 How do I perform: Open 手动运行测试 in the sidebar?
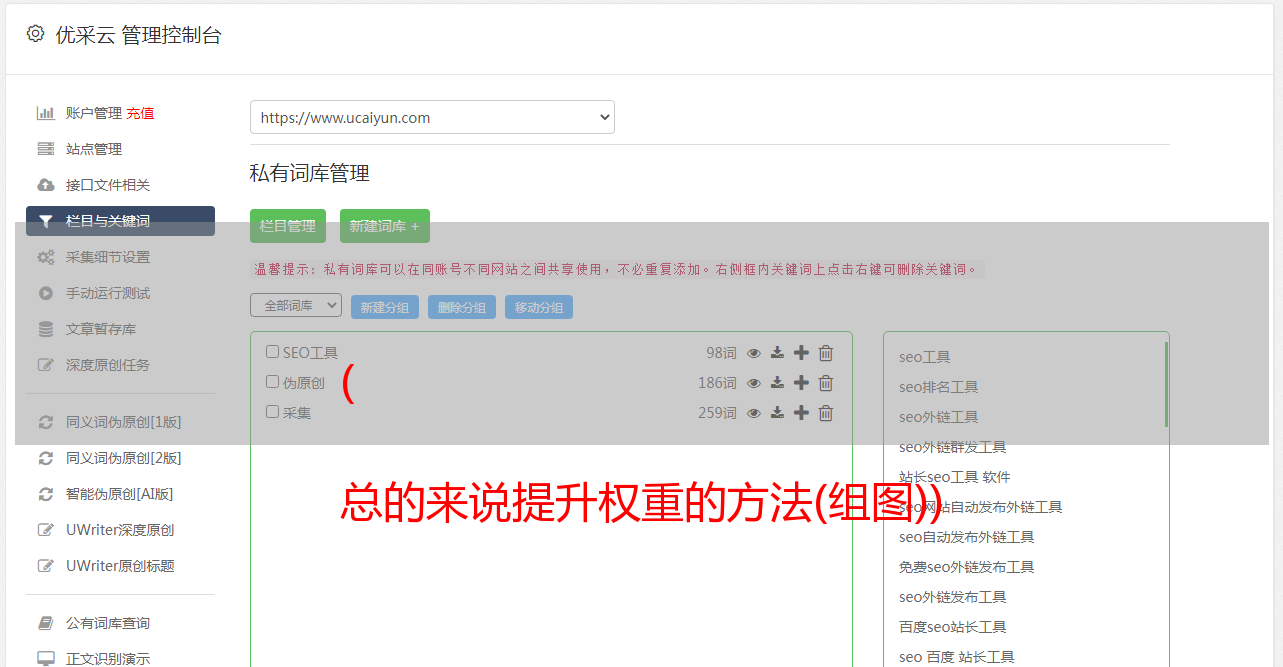(x=108, y=293)
